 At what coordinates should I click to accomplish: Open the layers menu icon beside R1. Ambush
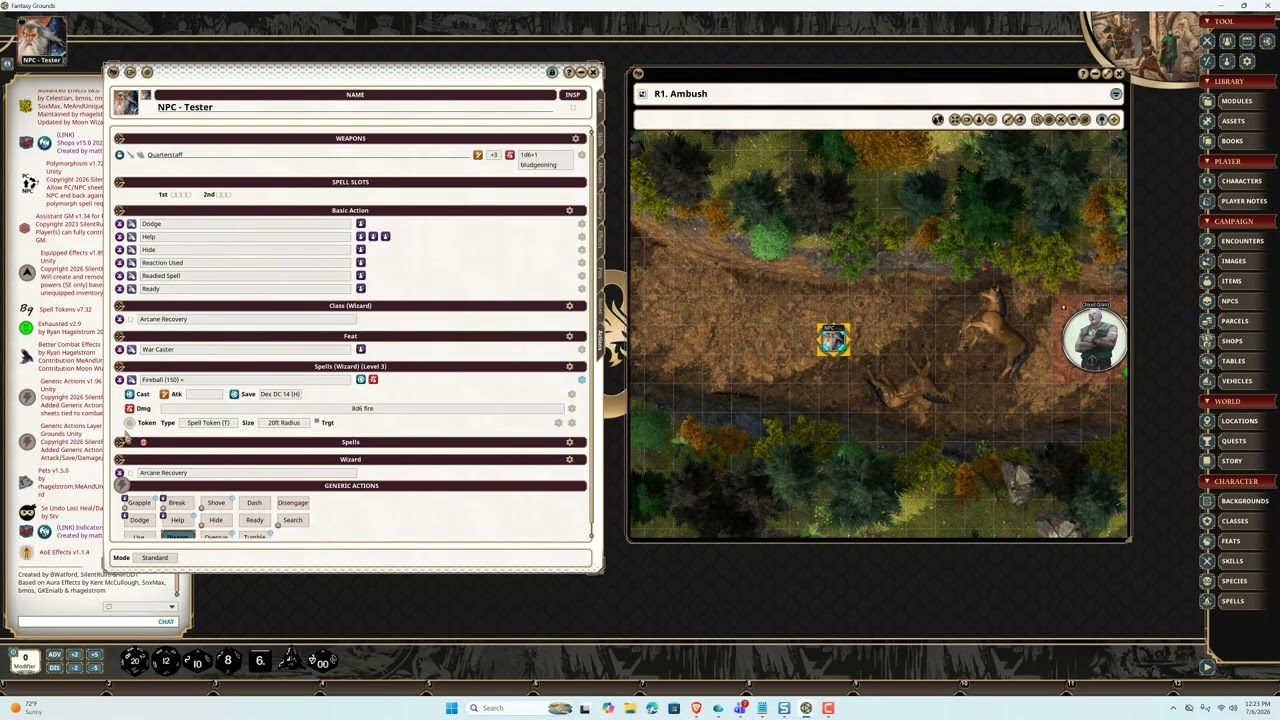click(x=1116, y=94)
